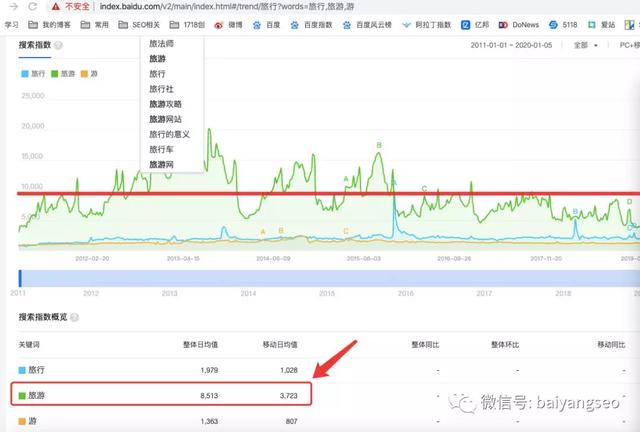Screen dimensions: 640x432
Task: Click the 亿邦 bookmark icon
Action: coord(466,23)
